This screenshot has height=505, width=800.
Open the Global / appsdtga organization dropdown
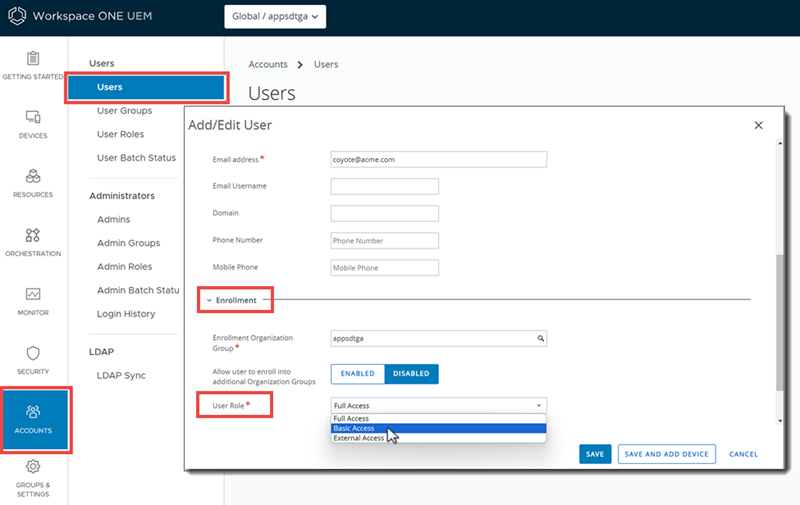(x=275, y=16)
